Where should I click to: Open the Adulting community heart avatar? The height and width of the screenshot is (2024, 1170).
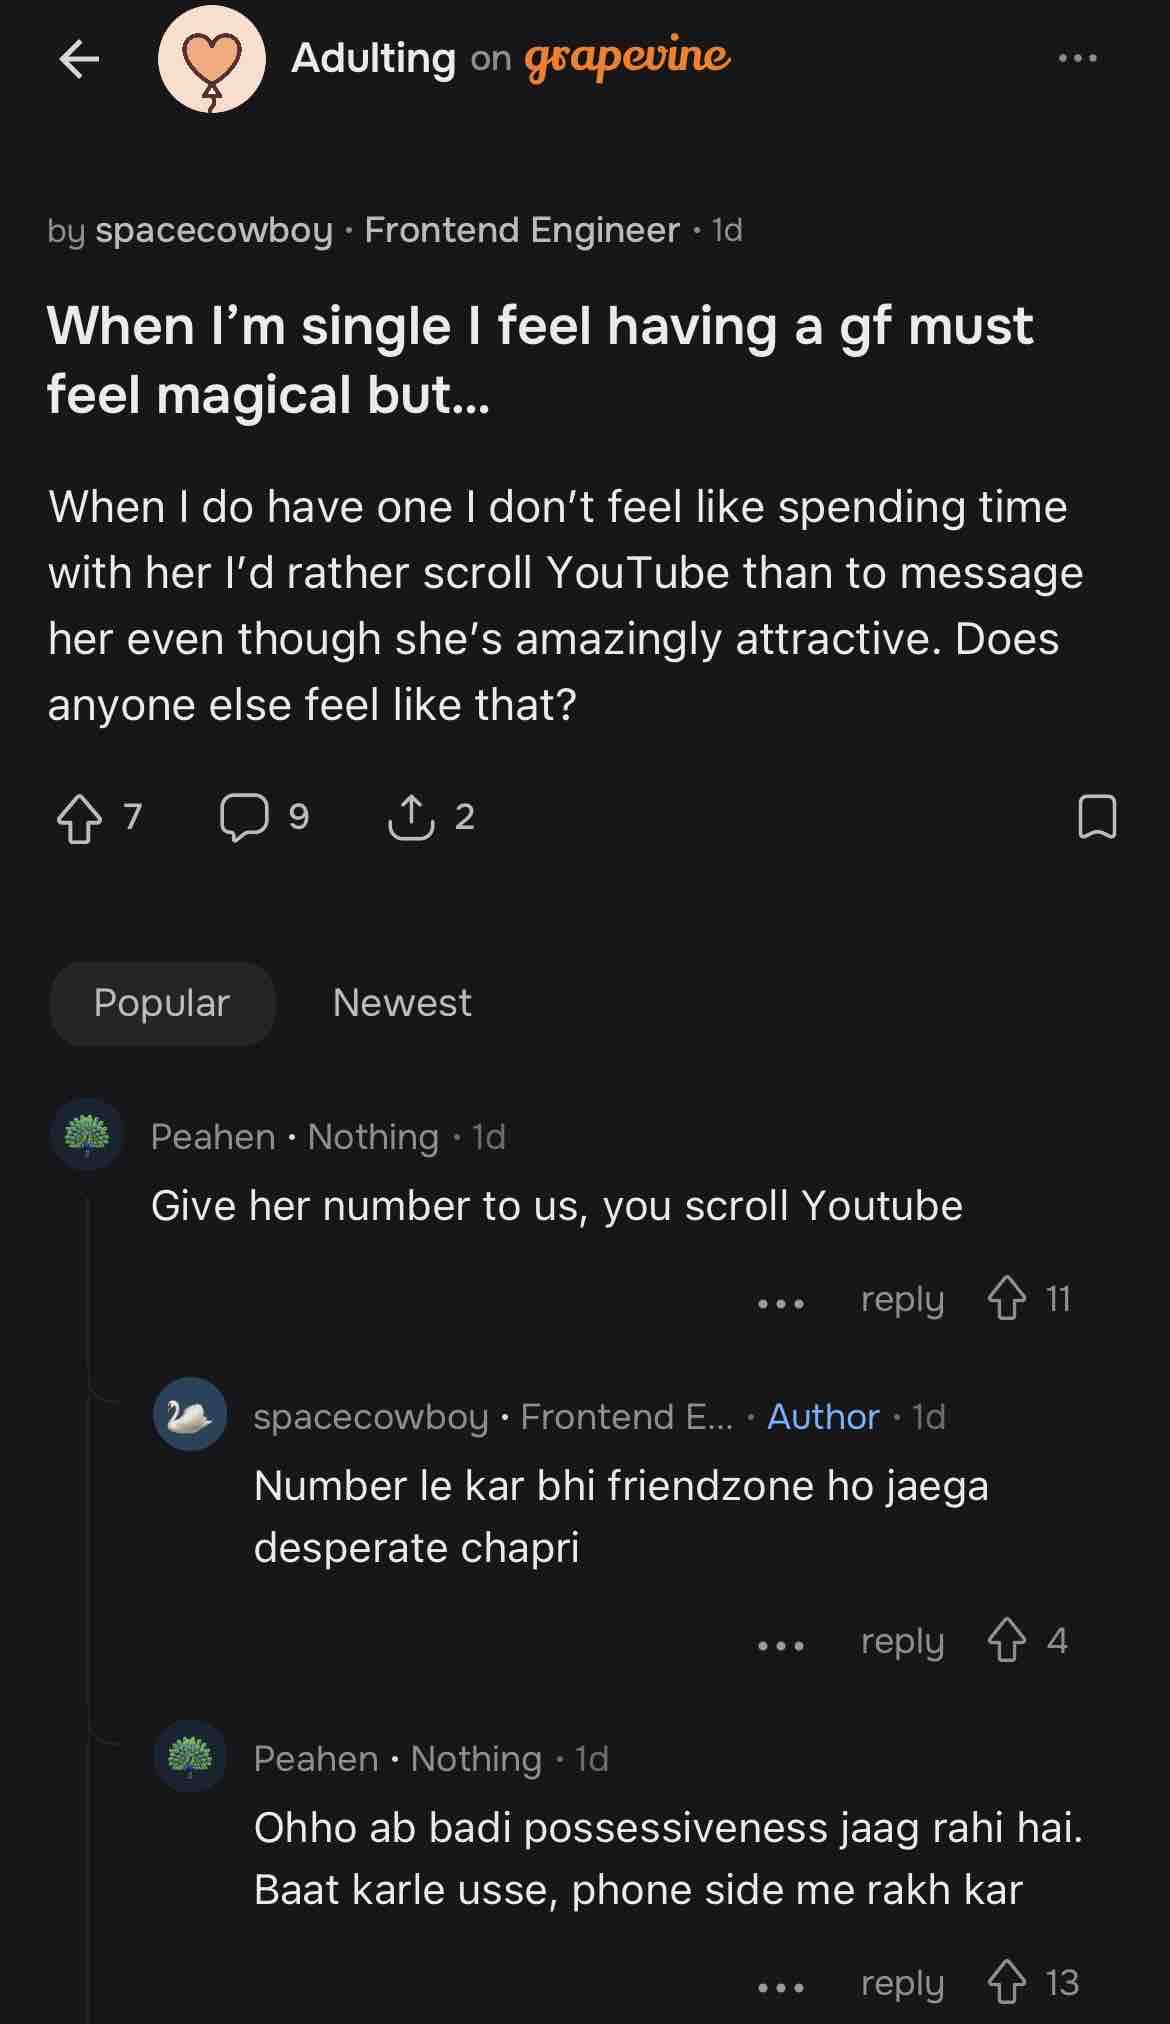pos(211,60)
